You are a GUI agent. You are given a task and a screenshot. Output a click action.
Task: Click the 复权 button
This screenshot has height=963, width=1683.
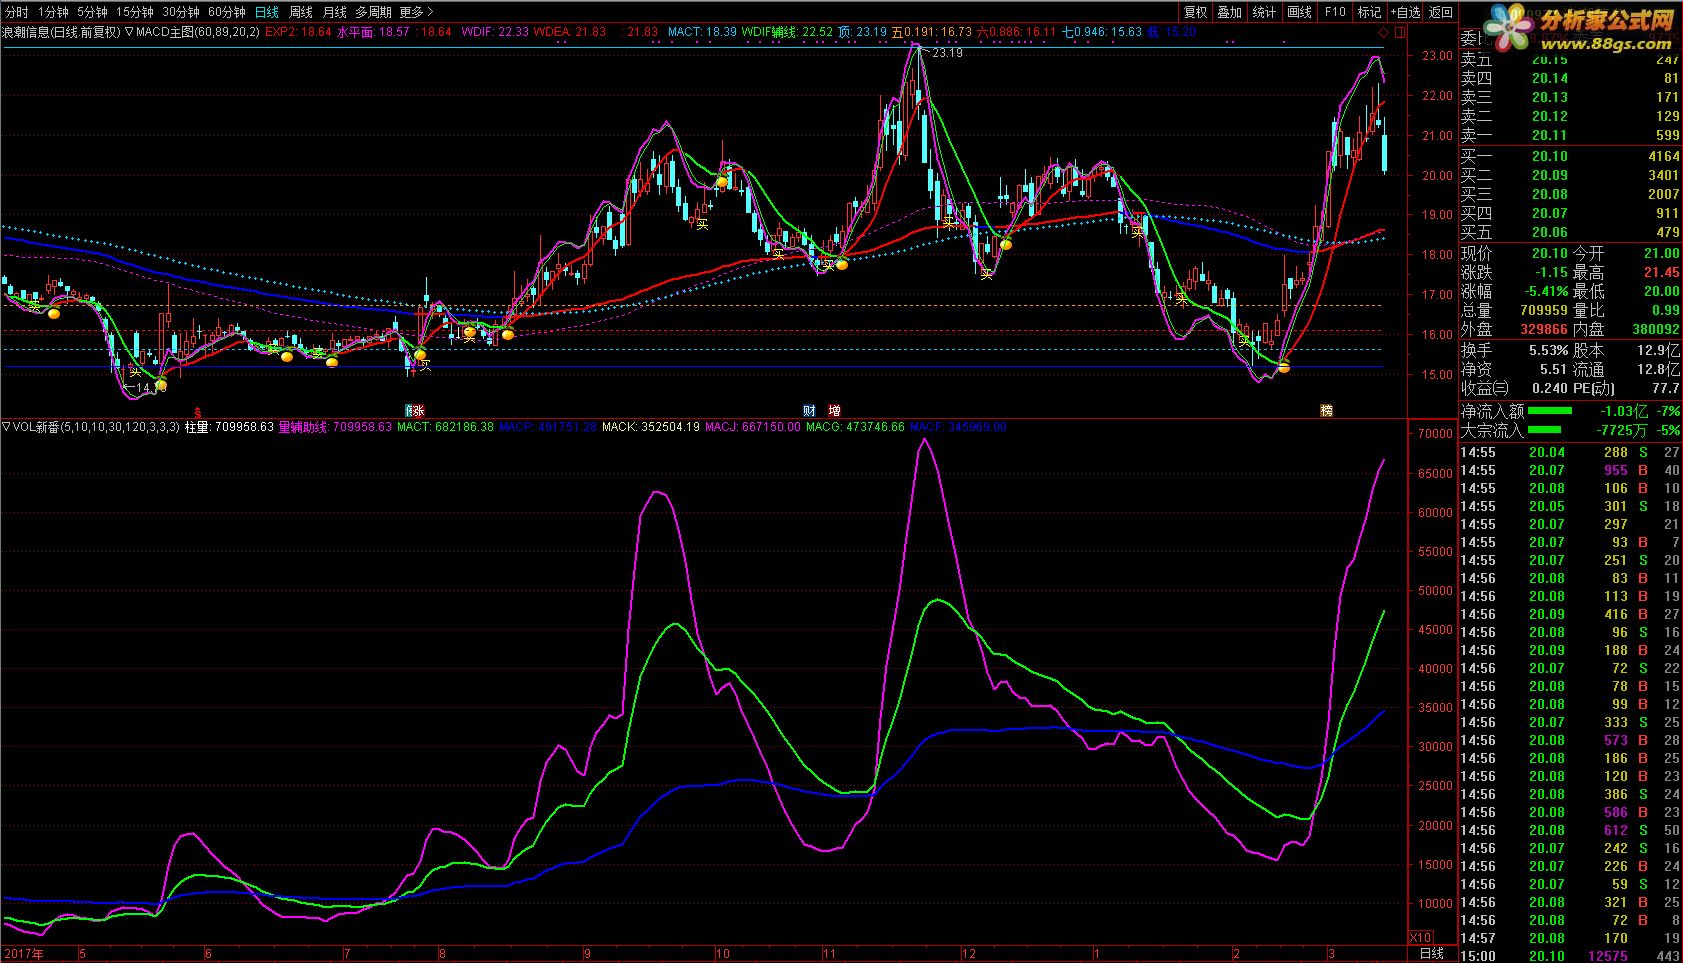(1195, 12)
